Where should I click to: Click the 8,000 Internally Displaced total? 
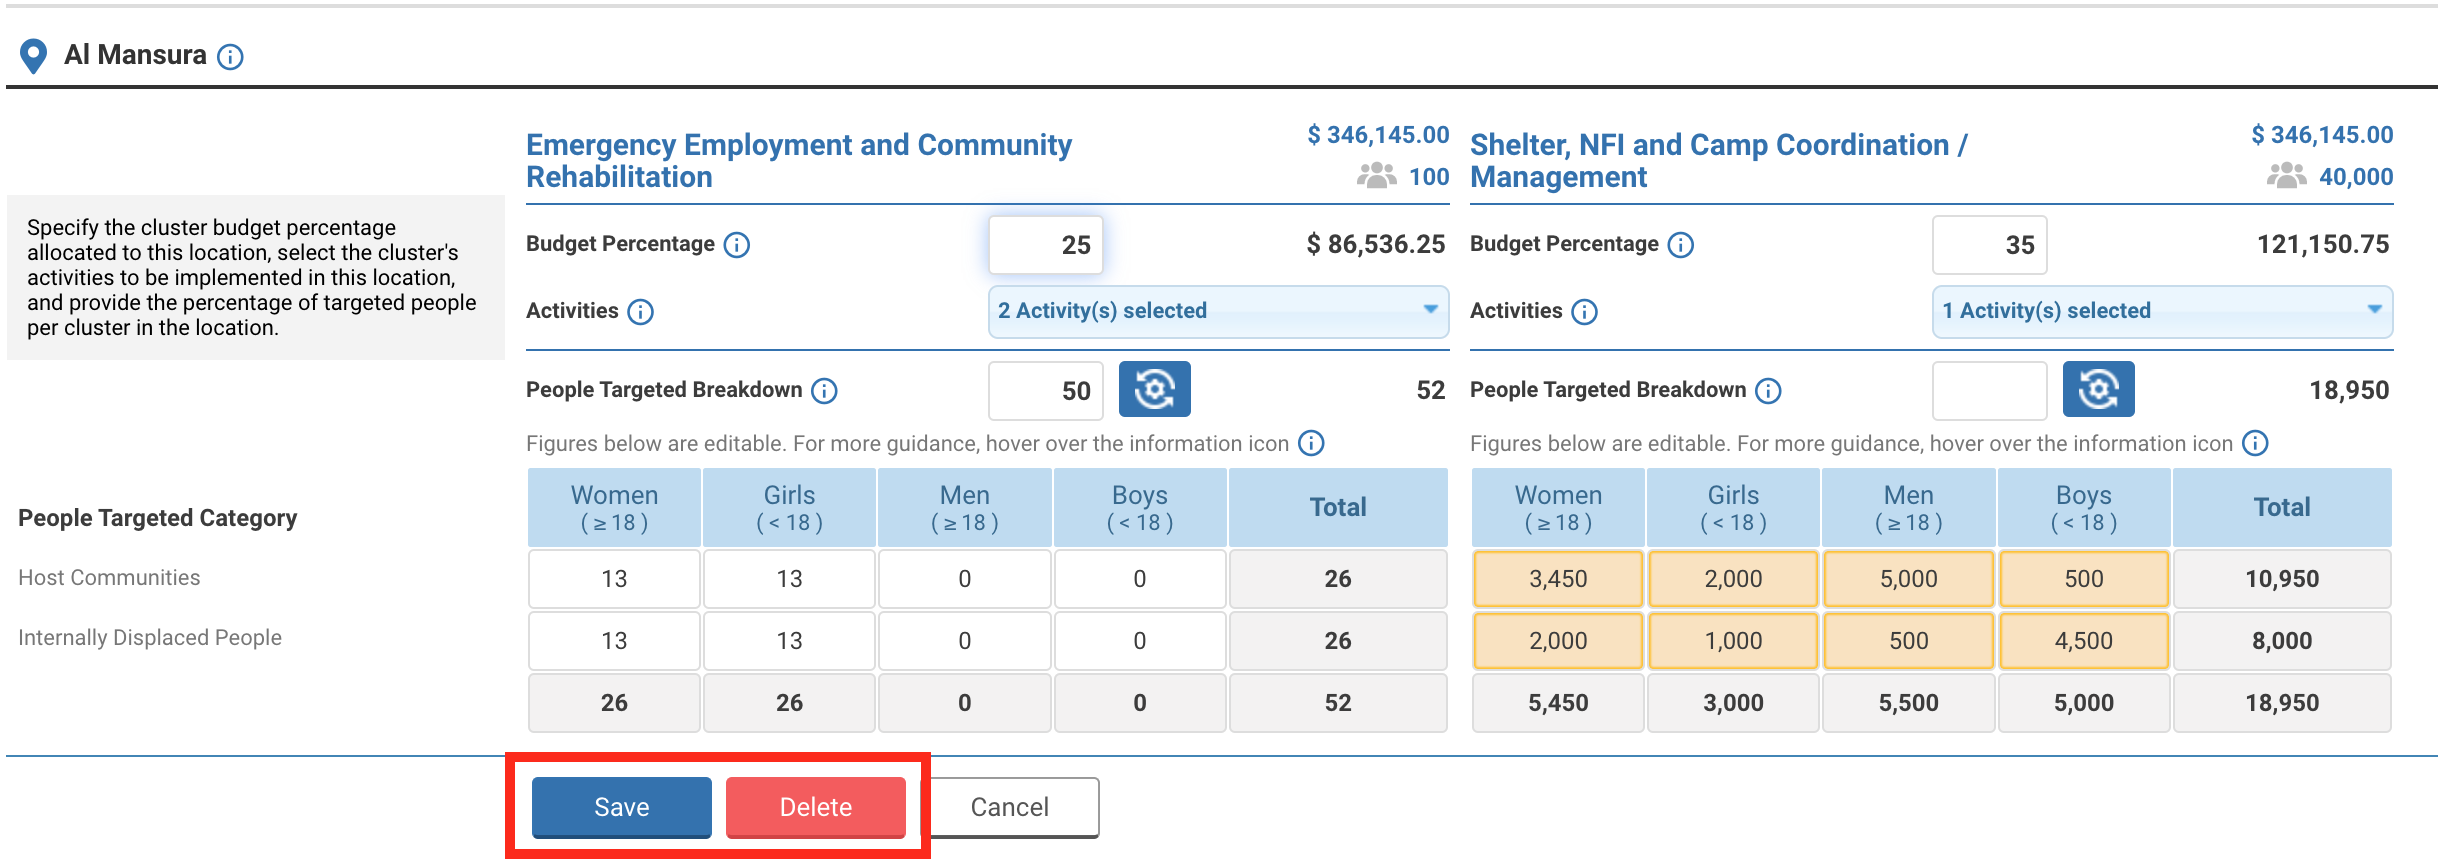[2281, 641]
